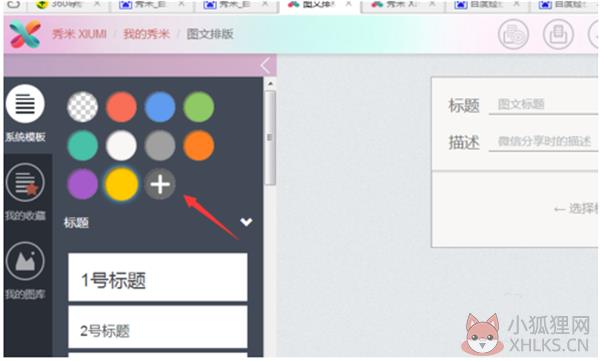The height and width of the screenshot is (361, 600).
Task: Switch to the third 秀米 browser tab
Action: coord(236,5)
